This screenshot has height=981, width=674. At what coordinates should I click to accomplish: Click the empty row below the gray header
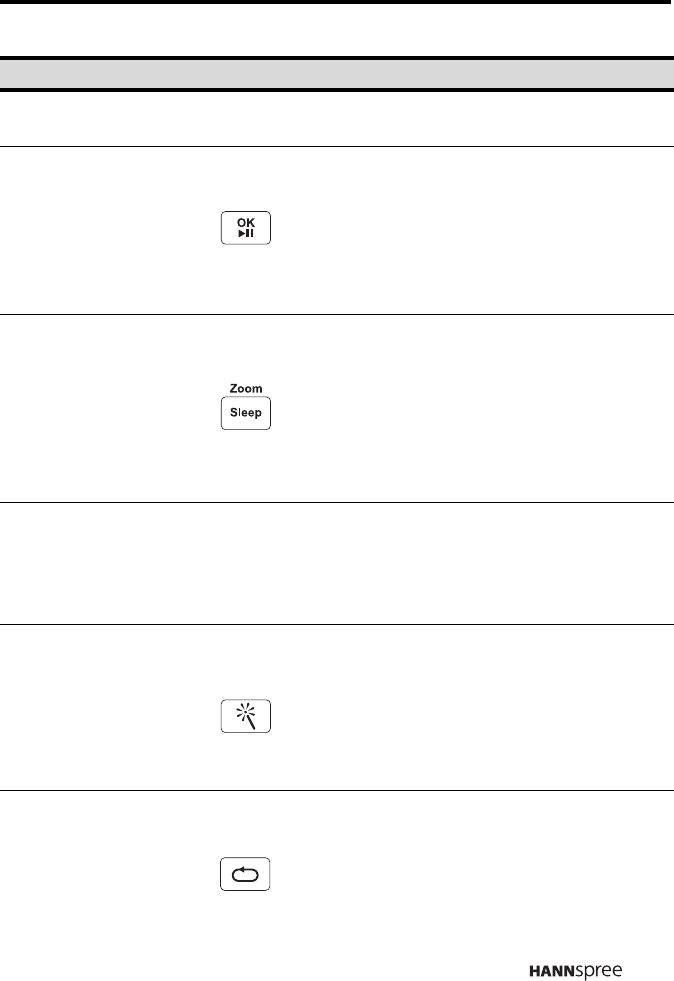[x=337, y=119]
